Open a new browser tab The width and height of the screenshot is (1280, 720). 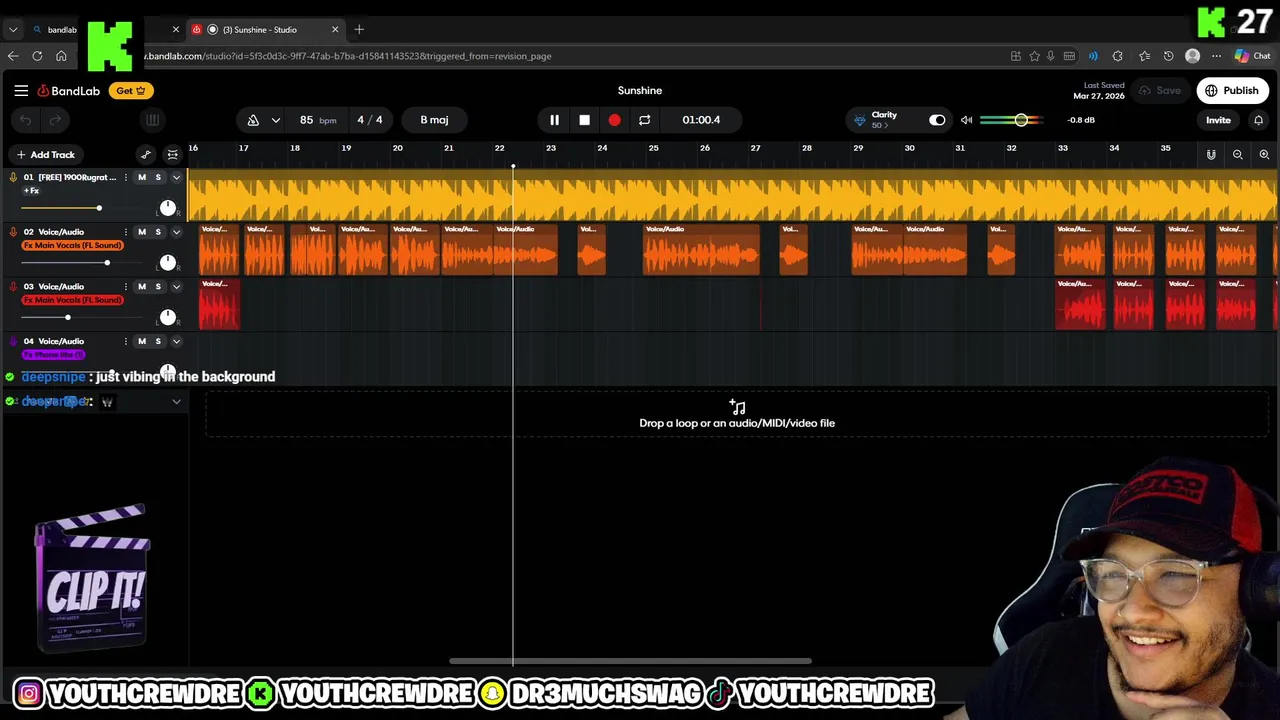tap(359, 30)
